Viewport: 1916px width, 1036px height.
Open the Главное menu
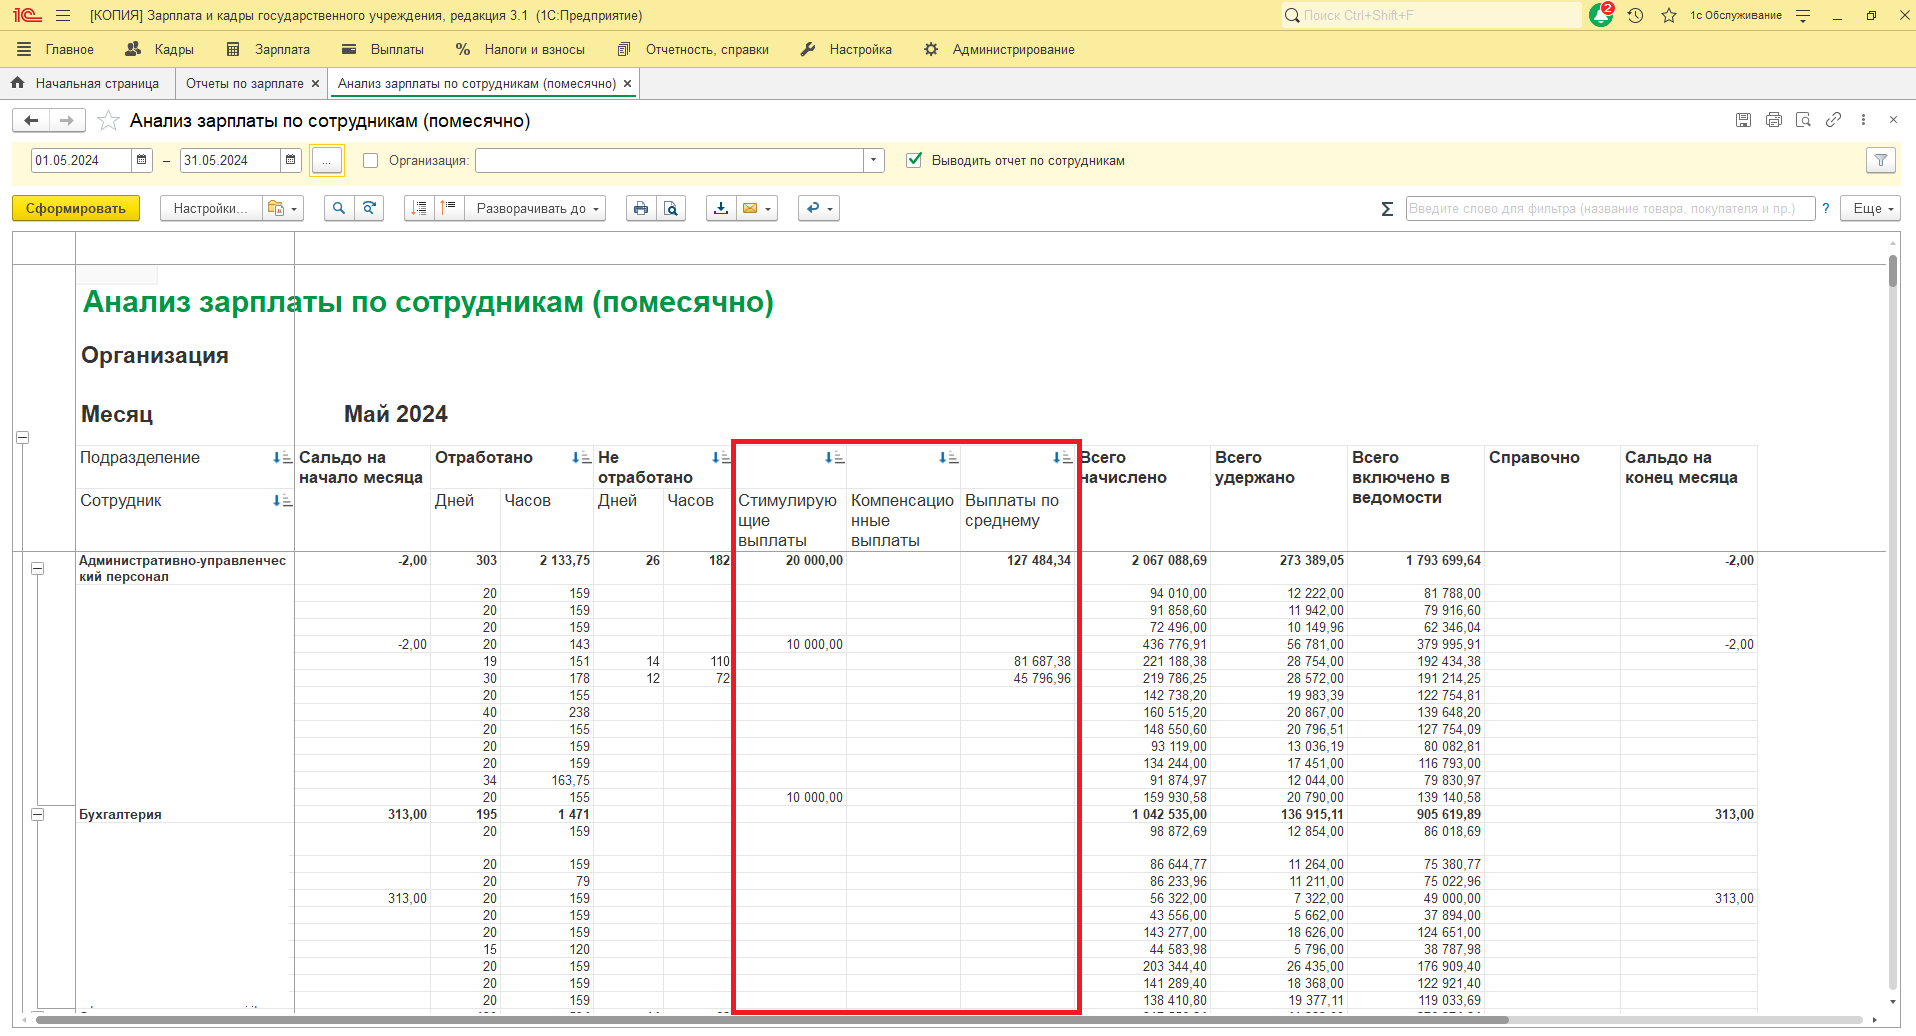[56, 49]
